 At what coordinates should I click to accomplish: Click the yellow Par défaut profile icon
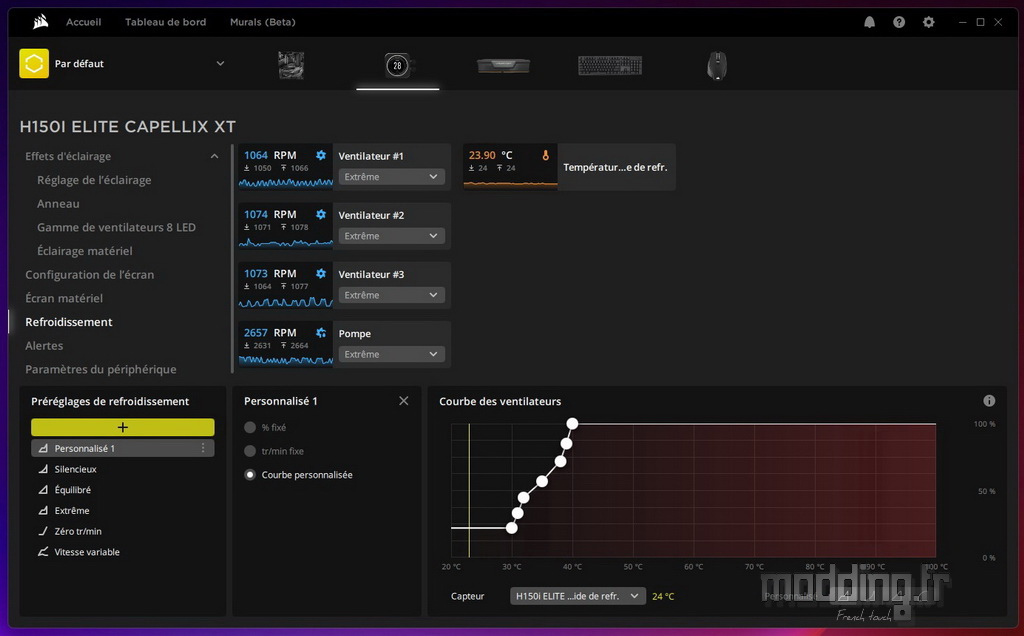pyautogui.click(x=34, y=63)
